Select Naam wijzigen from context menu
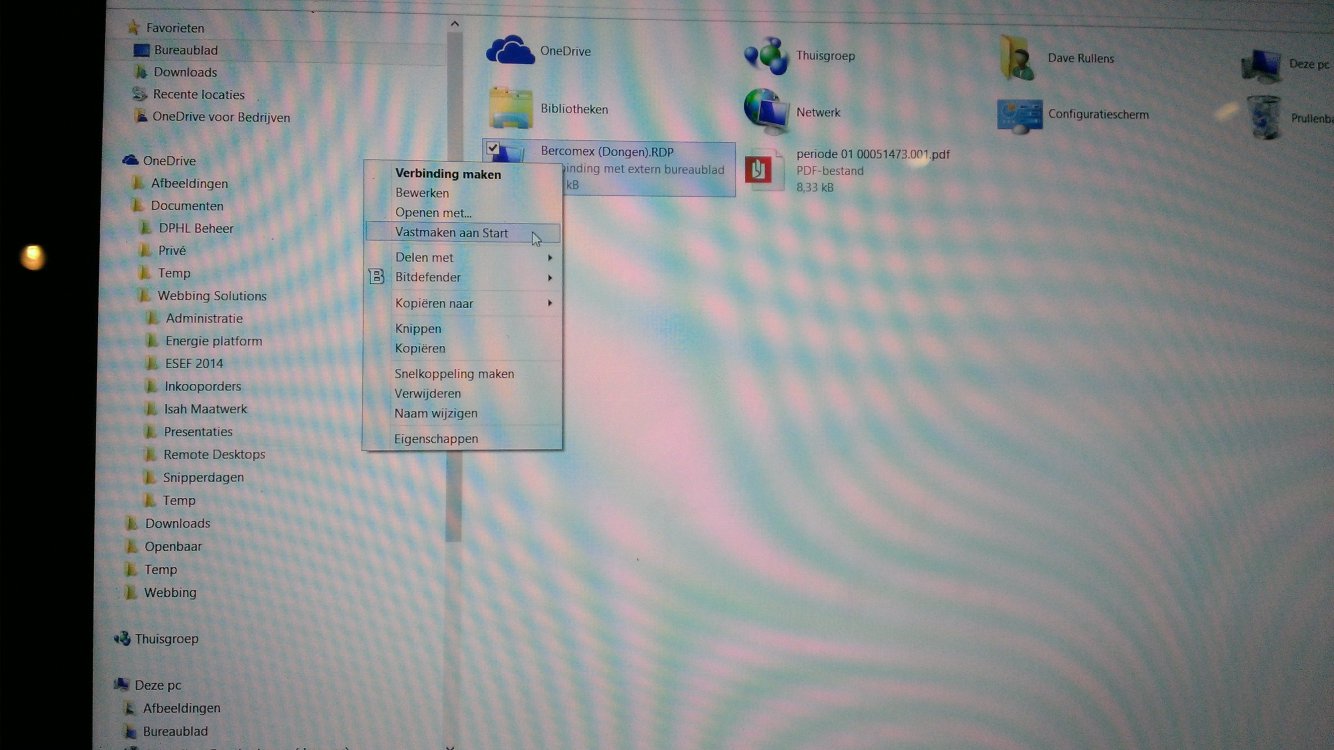This screenshot has height=750, width=1334. click(x=436, y=413)
